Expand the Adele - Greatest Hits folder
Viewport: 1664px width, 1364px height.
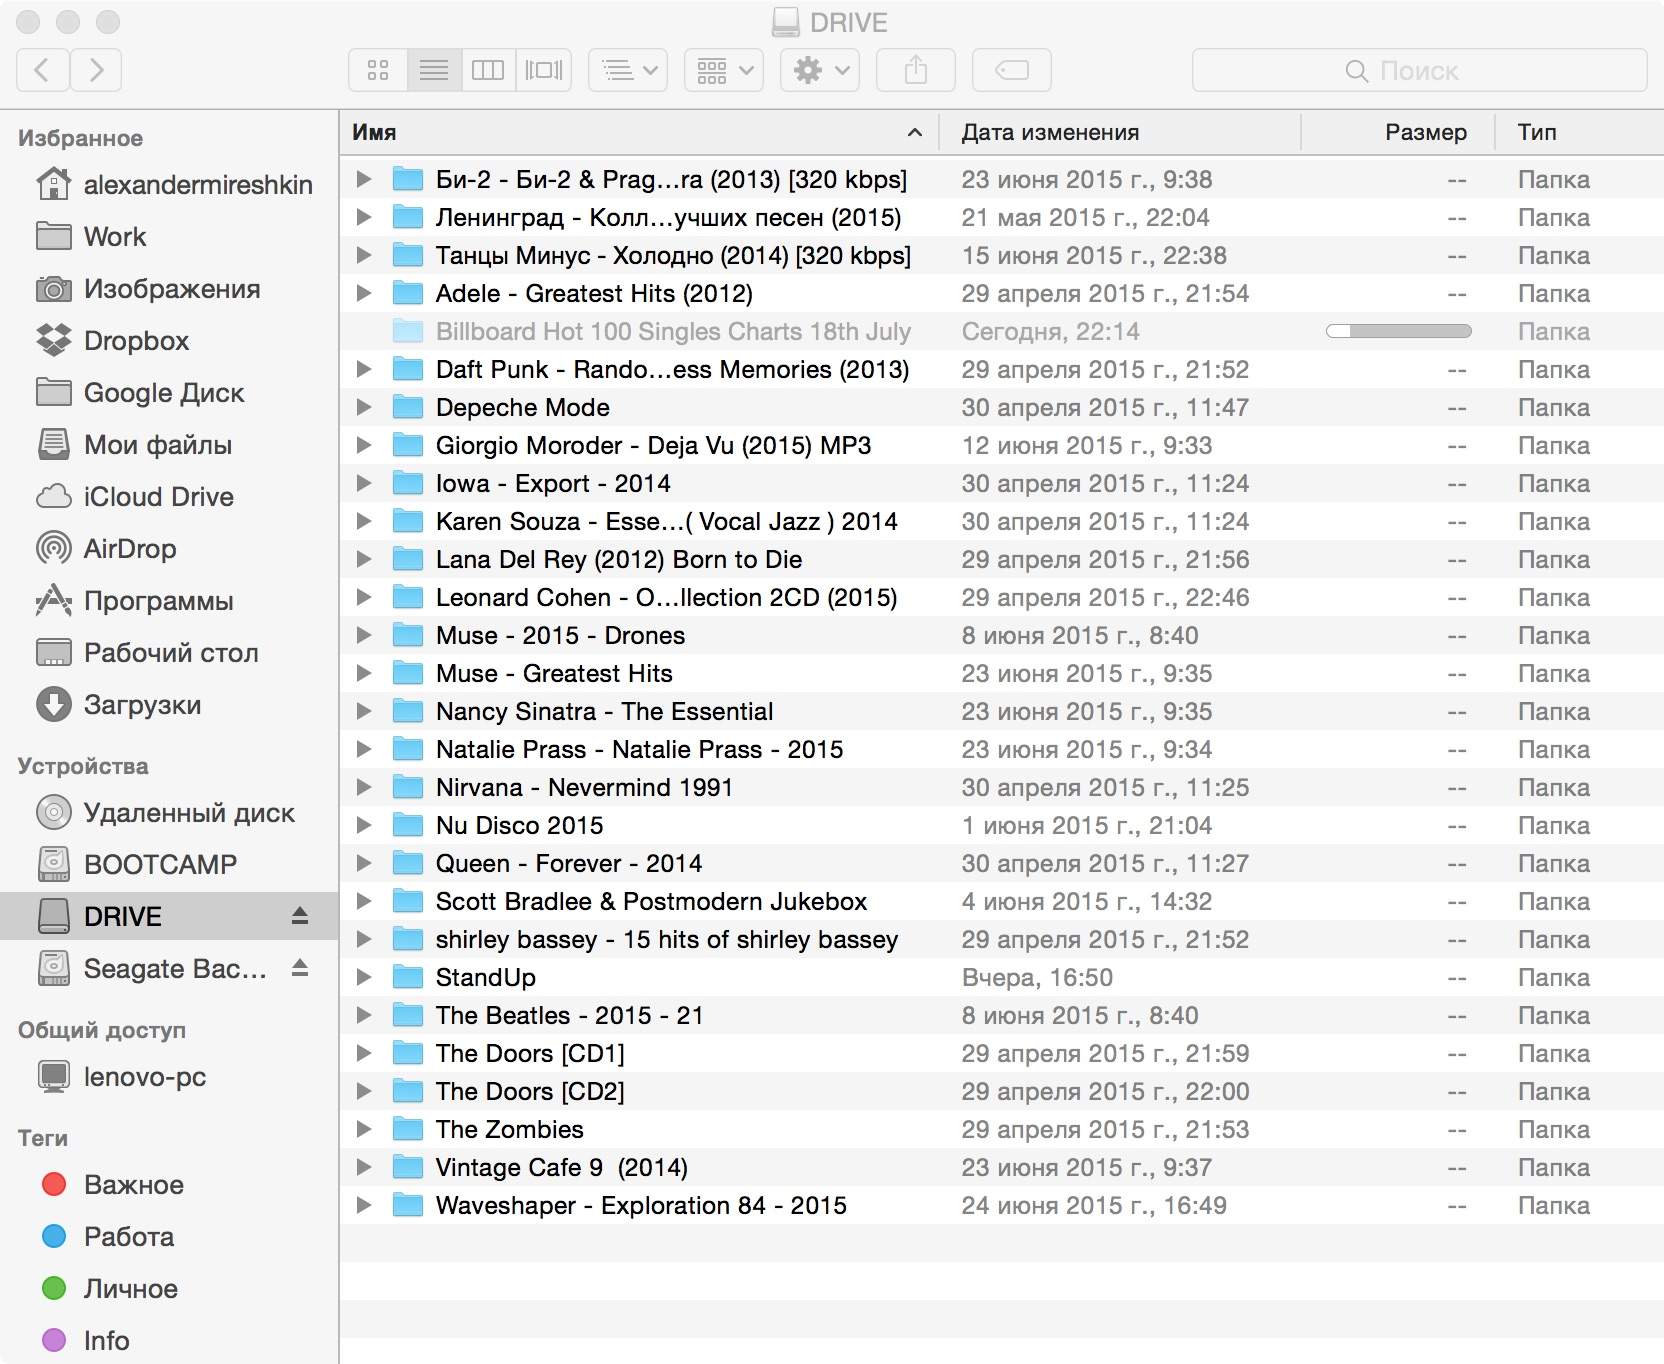point(364,293)
